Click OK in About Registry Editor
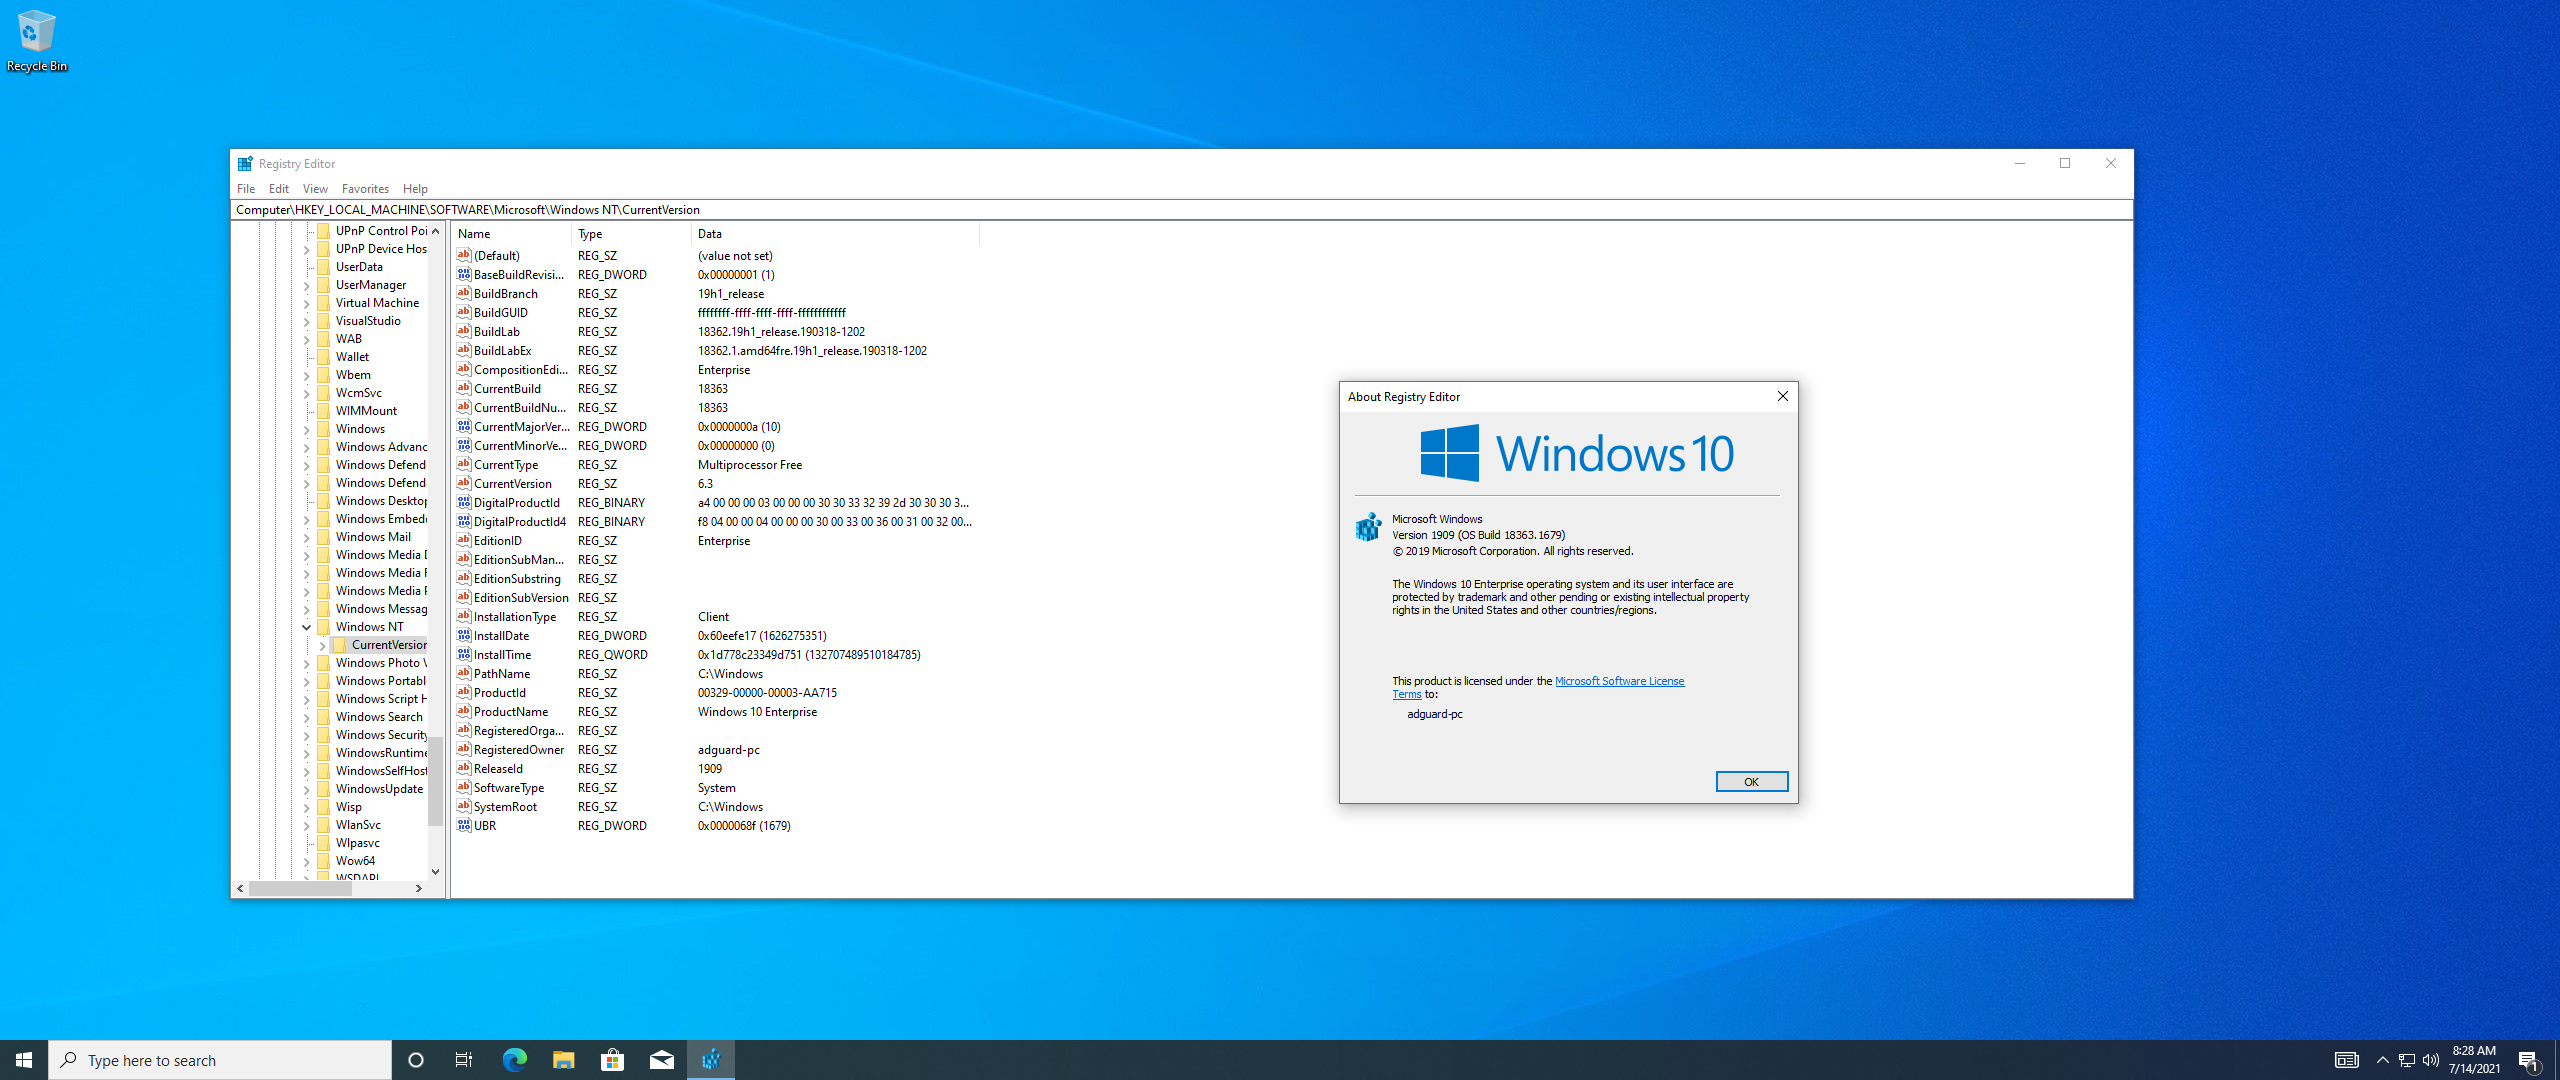This screenshot has width=2560, height=1080. (x=1751, y=781)
